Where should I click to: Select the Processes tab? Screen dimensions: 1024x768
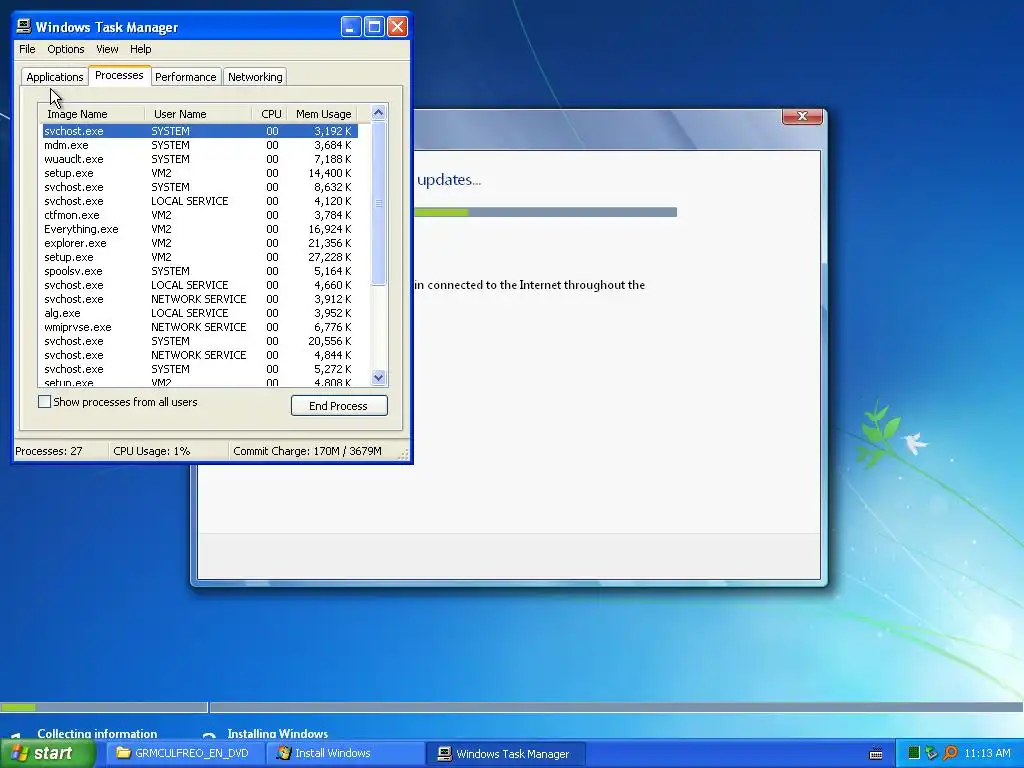120,75
